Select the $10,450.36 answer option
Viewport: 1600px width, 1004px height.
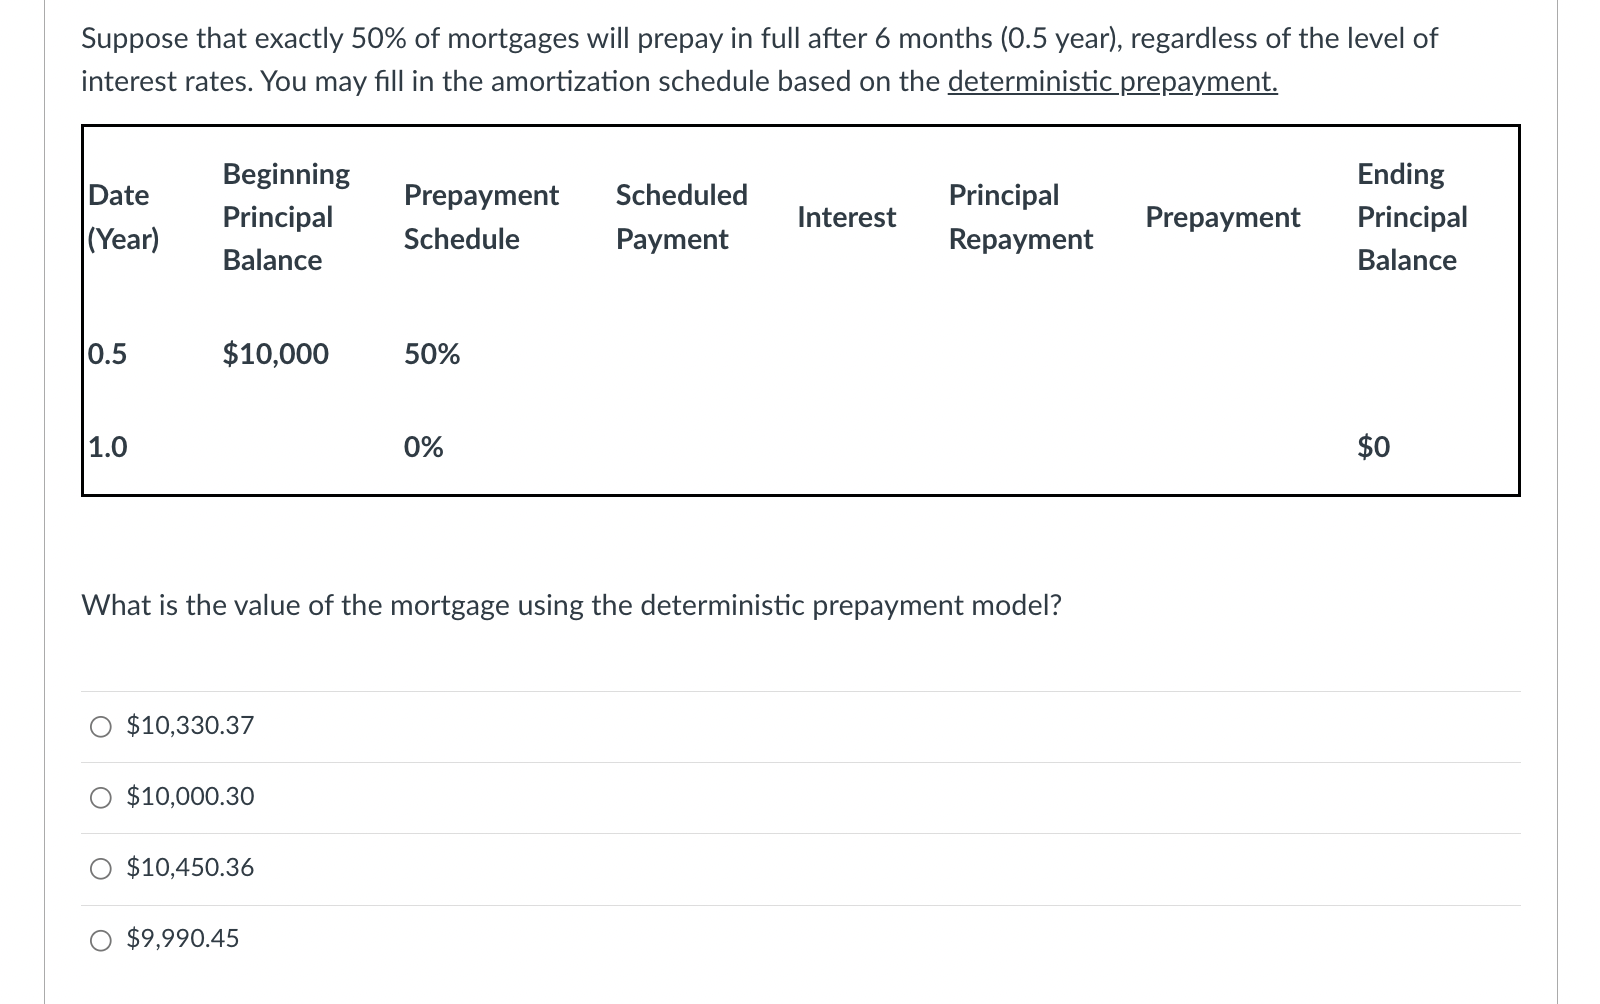(x=100, y=868)
